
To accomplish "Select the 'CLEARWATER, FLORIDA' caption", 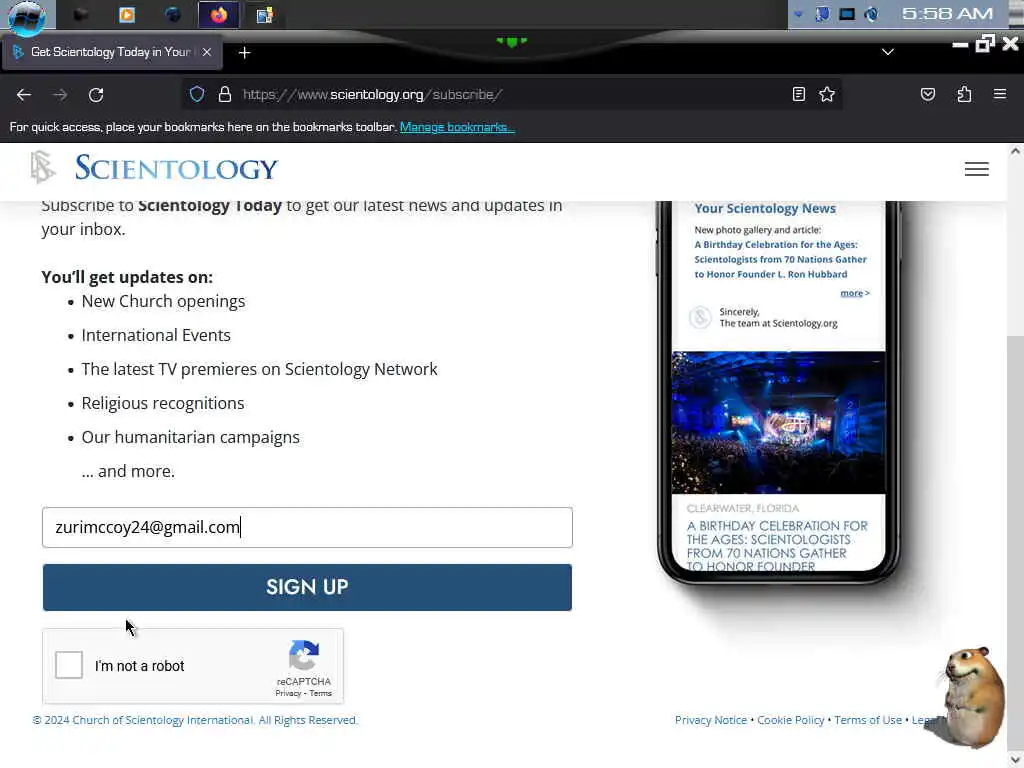I will [743, 508].
